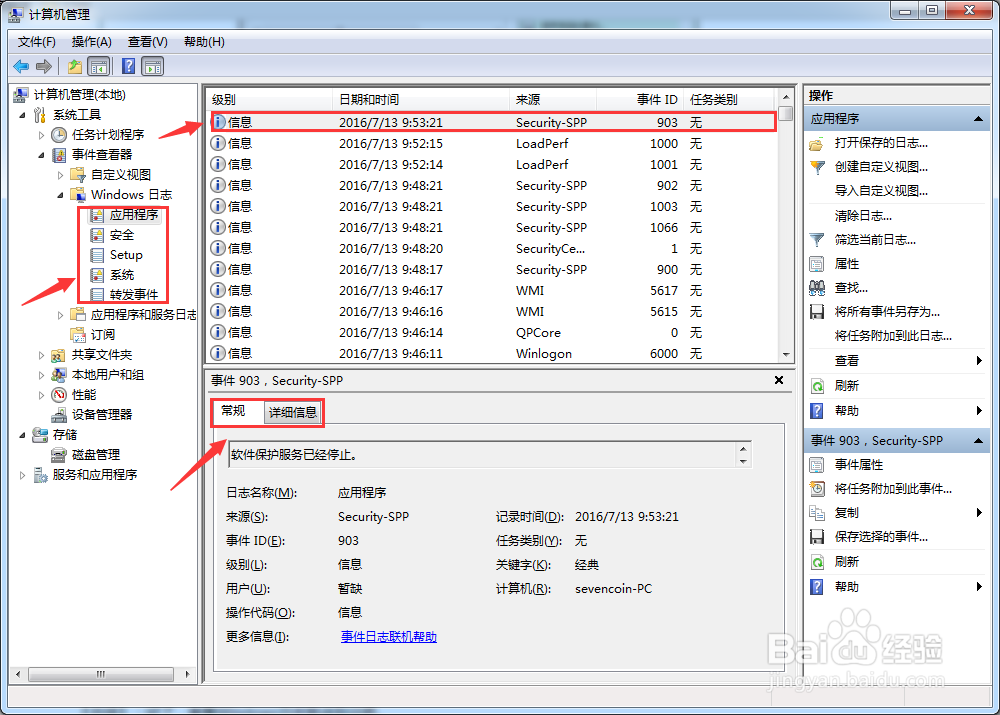1000x715 pixels.
Task: Select the 创建自定义视图 filter icon
Action: point(817,166)
